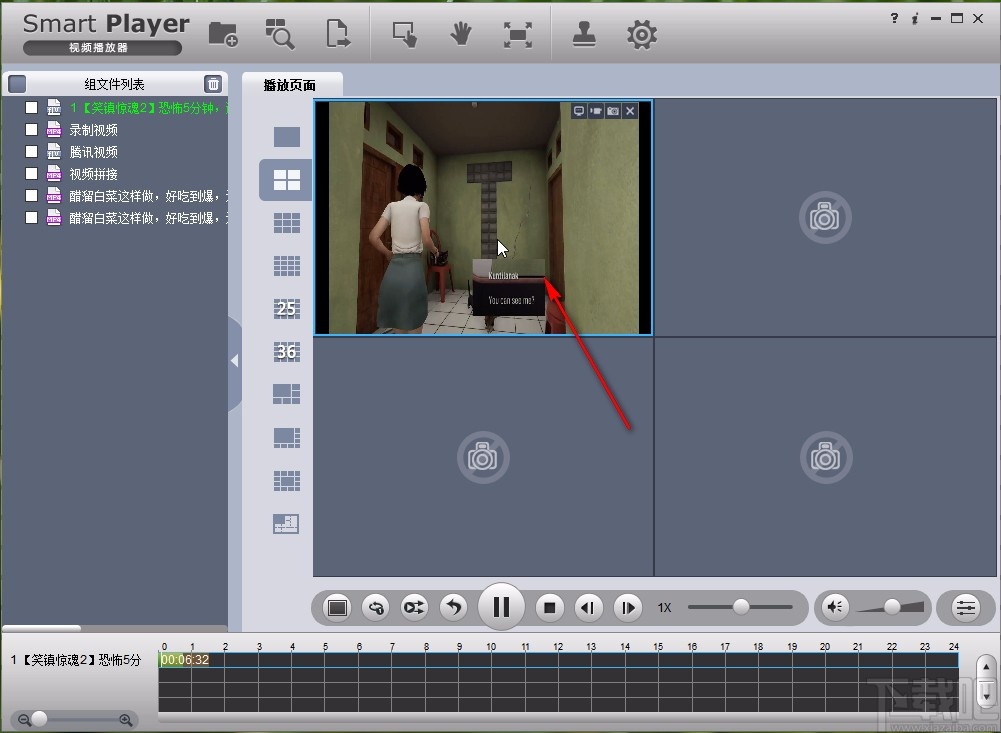This screenshot has height=733, width=1001.
Task: Click the add file folder icon
Action: point(223,34)
